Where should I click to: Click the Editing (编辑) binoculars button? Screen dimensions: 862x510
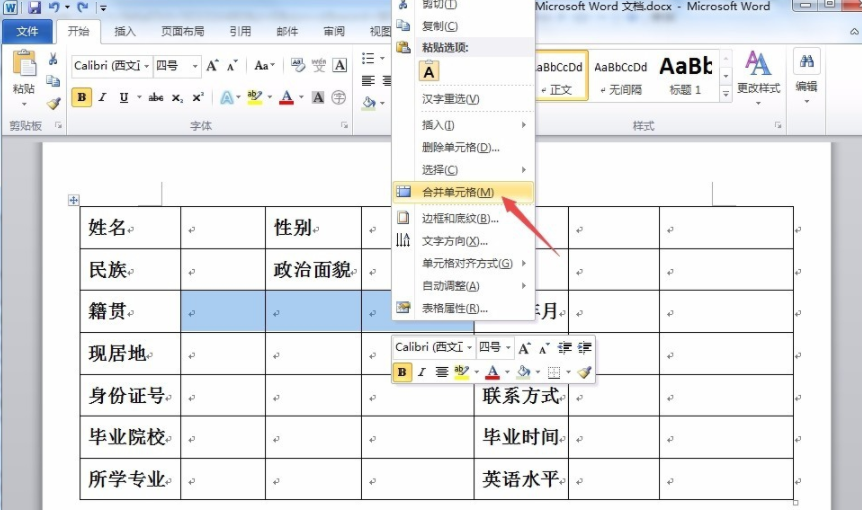[x=806, y=77]
